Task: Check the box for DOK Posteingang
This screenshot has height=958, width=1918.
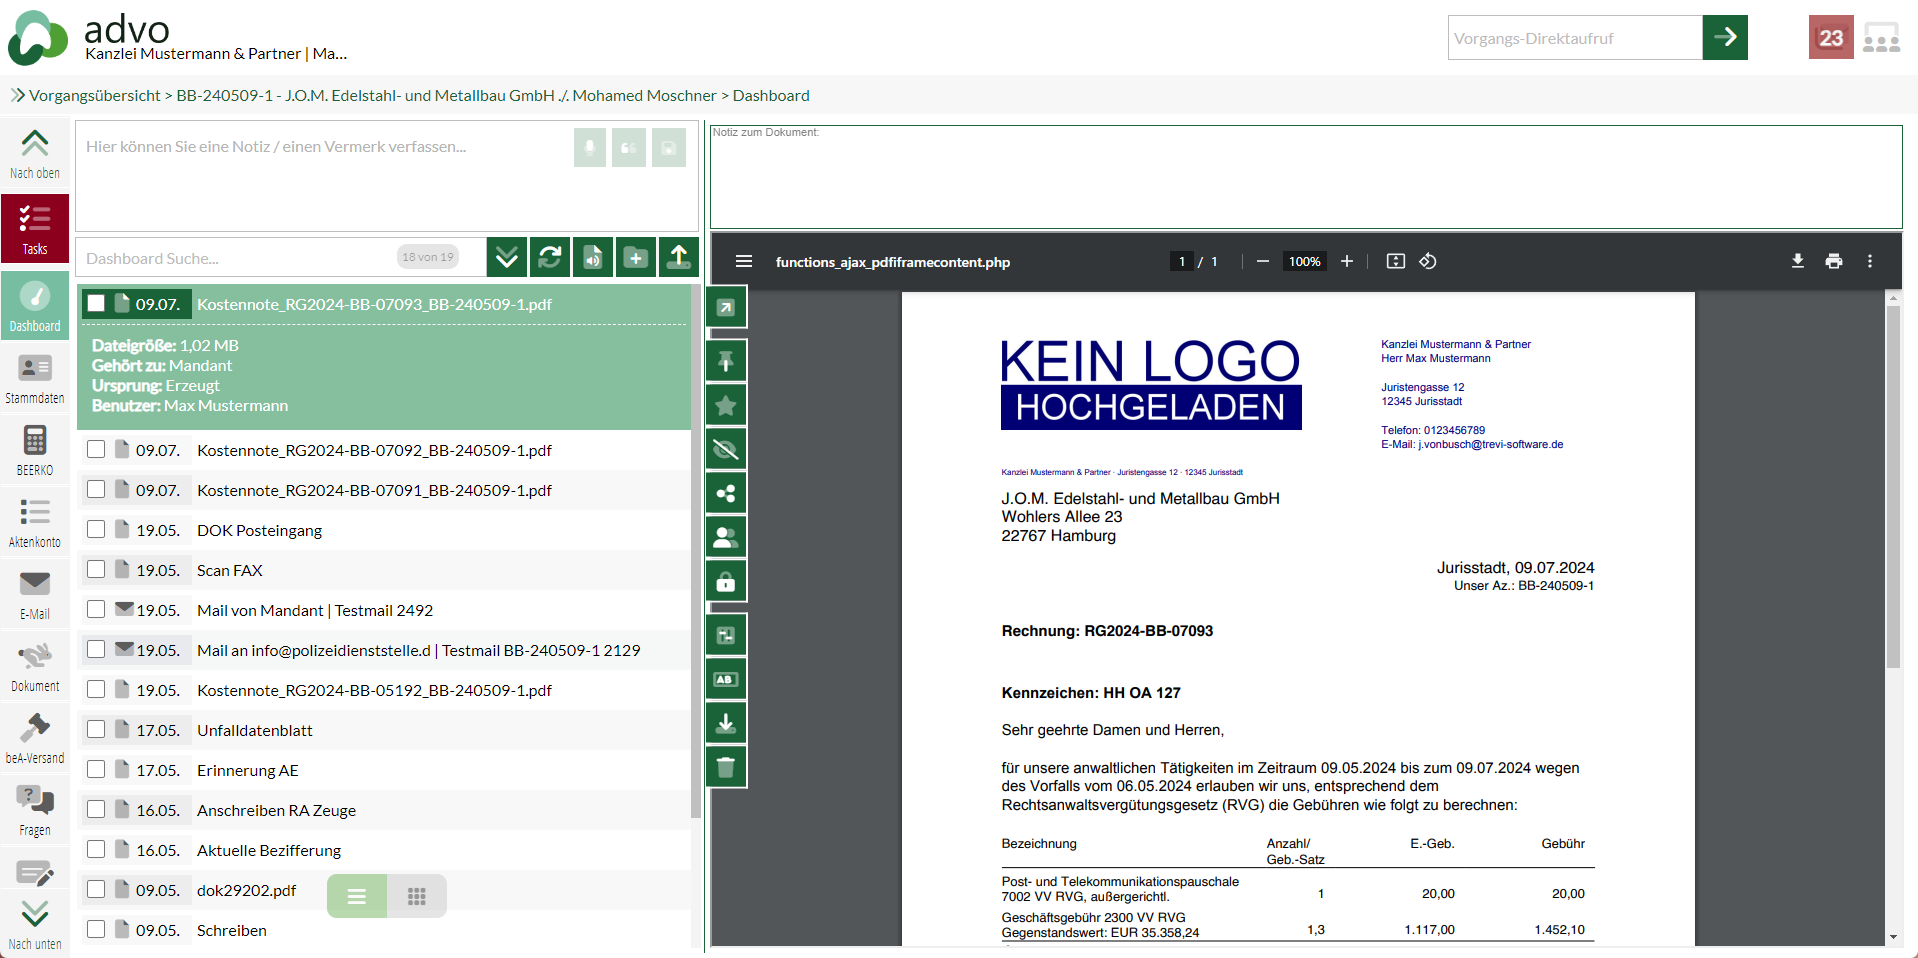Action: [x=96, y=529]
